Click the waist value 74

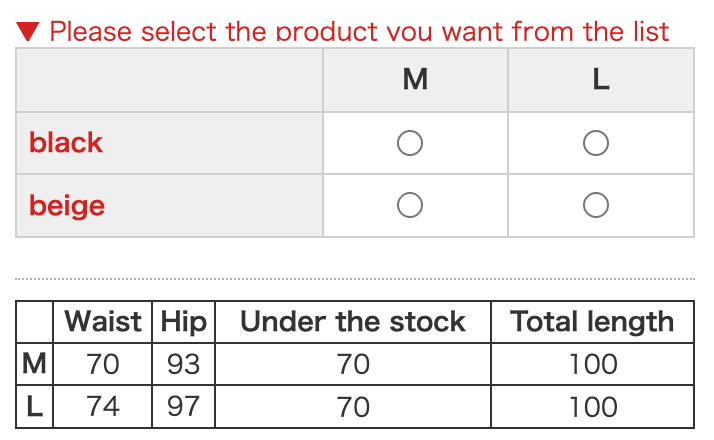[x=103, y=406]
